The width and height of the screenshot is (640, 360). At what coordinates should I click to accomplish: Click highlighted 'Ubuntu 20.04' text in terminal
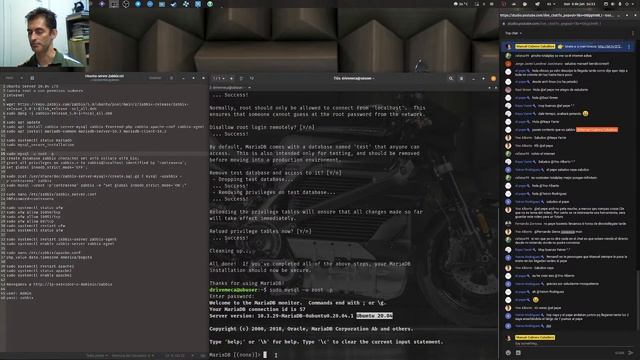coord(374,316)
